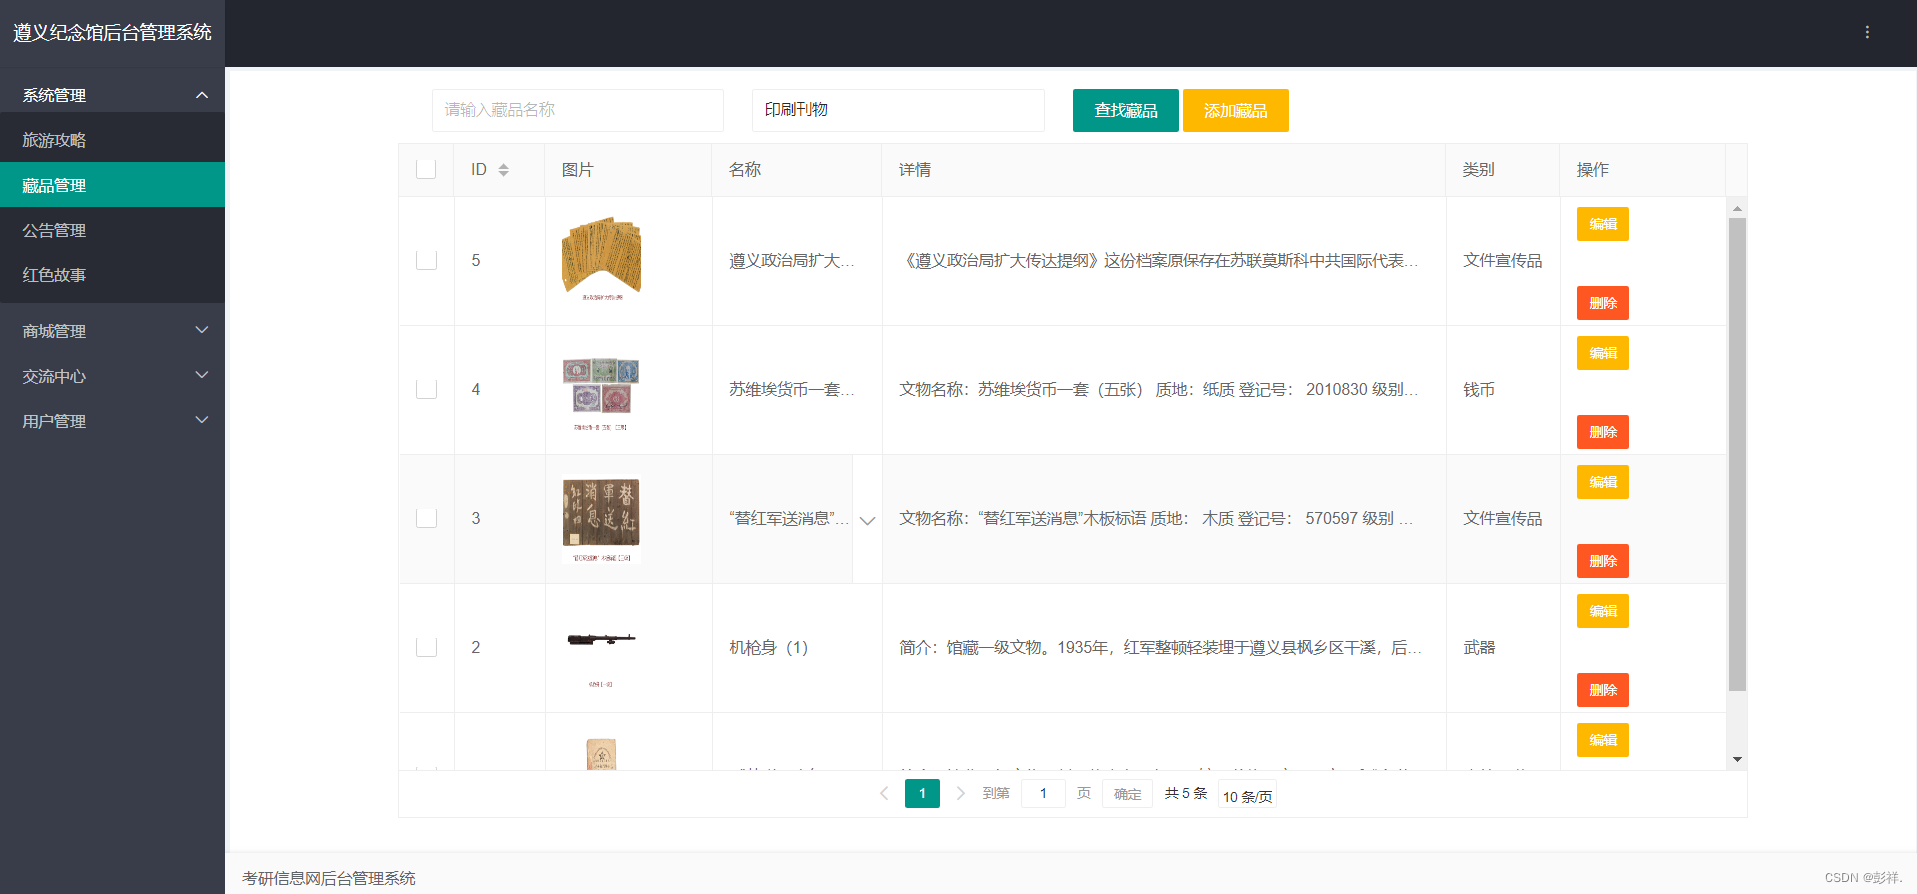This screenshot has width=1917, height=894.
Task: Focus the jump-to page number field
Action: pyautogui.click(x=1043, y=793)
